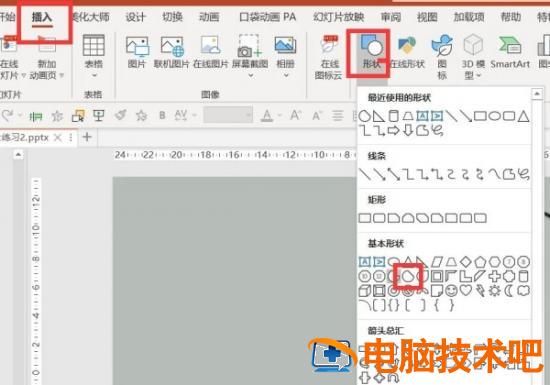Select the straight line in 线条 section
Viewport: 550px width, 385px height.
pyautogui.click(x=365, y=174)
